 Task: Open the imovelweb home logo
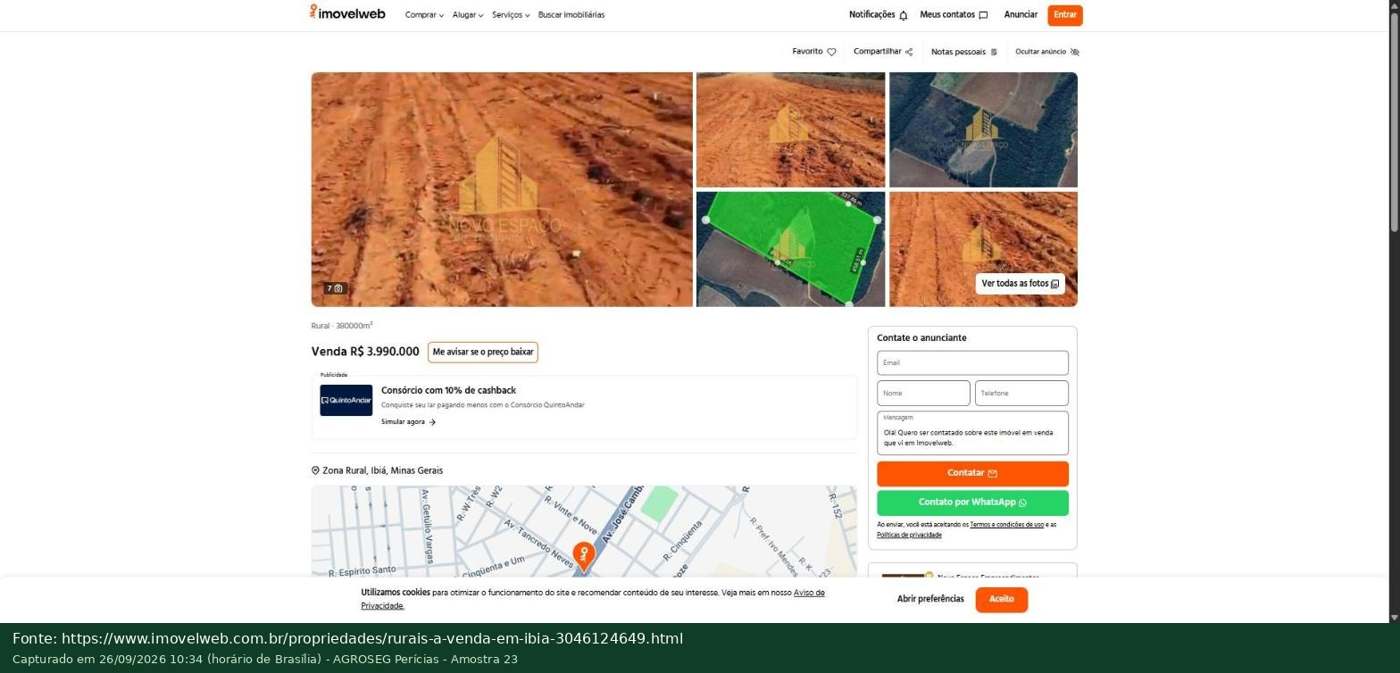347,13
